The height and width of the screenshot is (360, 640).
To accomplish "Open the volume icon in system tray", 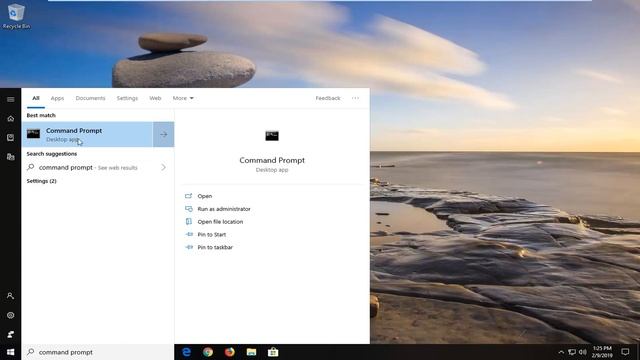I will click(583, 352).
